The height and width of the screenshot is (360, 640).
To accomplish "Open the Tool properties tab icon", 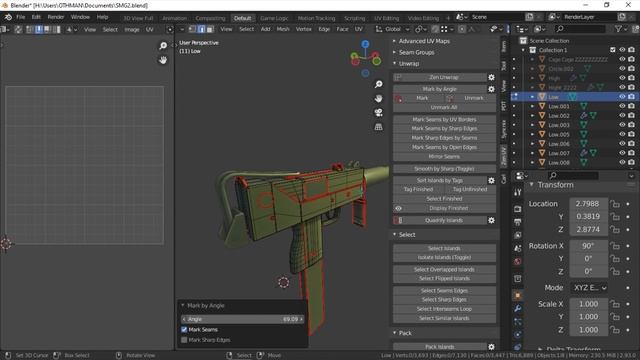I will coord(518,192).
